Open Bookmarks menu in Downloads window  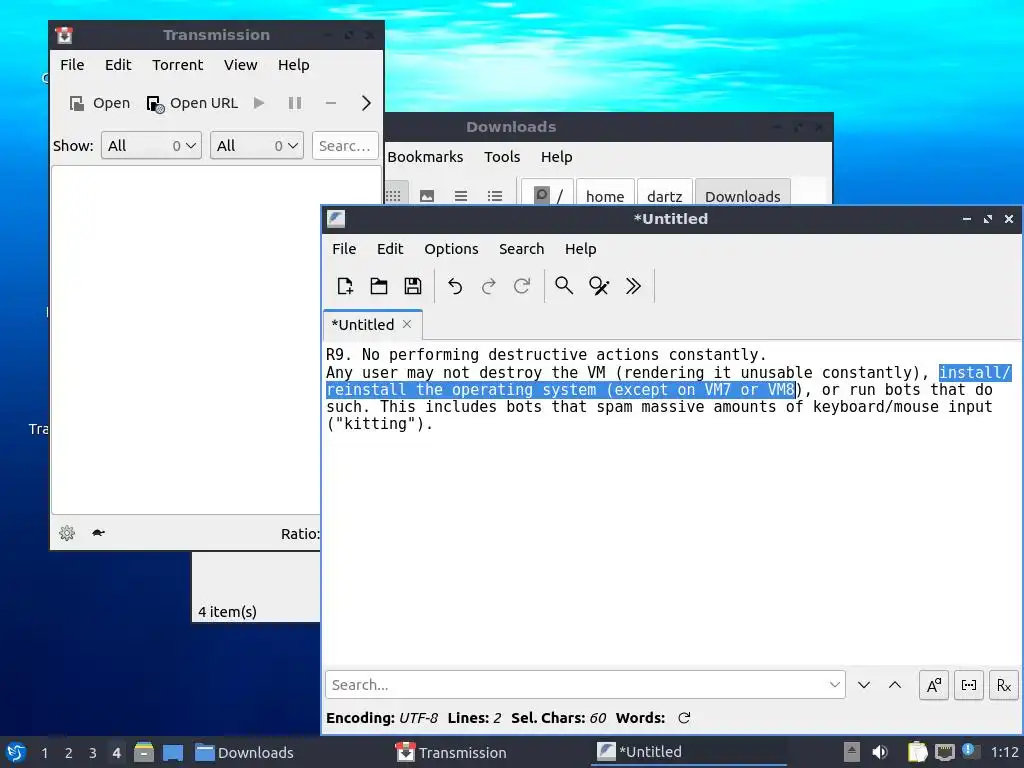click(x=425, y=157)
